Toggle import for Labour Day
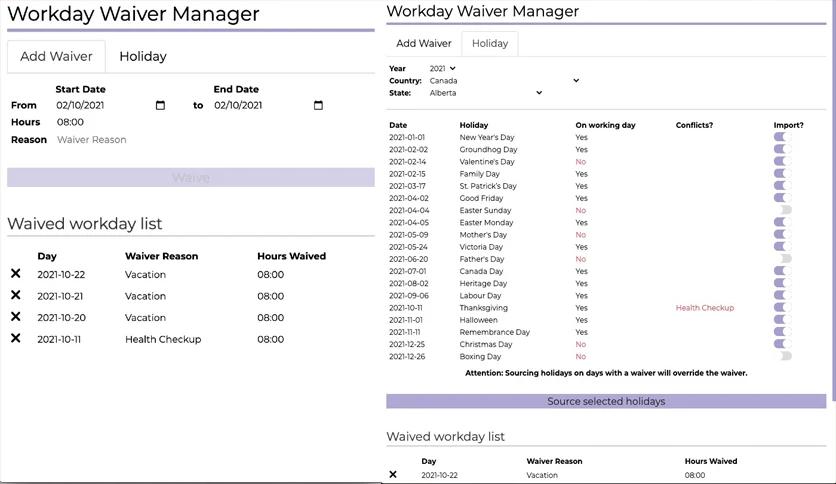 [x=783, y=295]
